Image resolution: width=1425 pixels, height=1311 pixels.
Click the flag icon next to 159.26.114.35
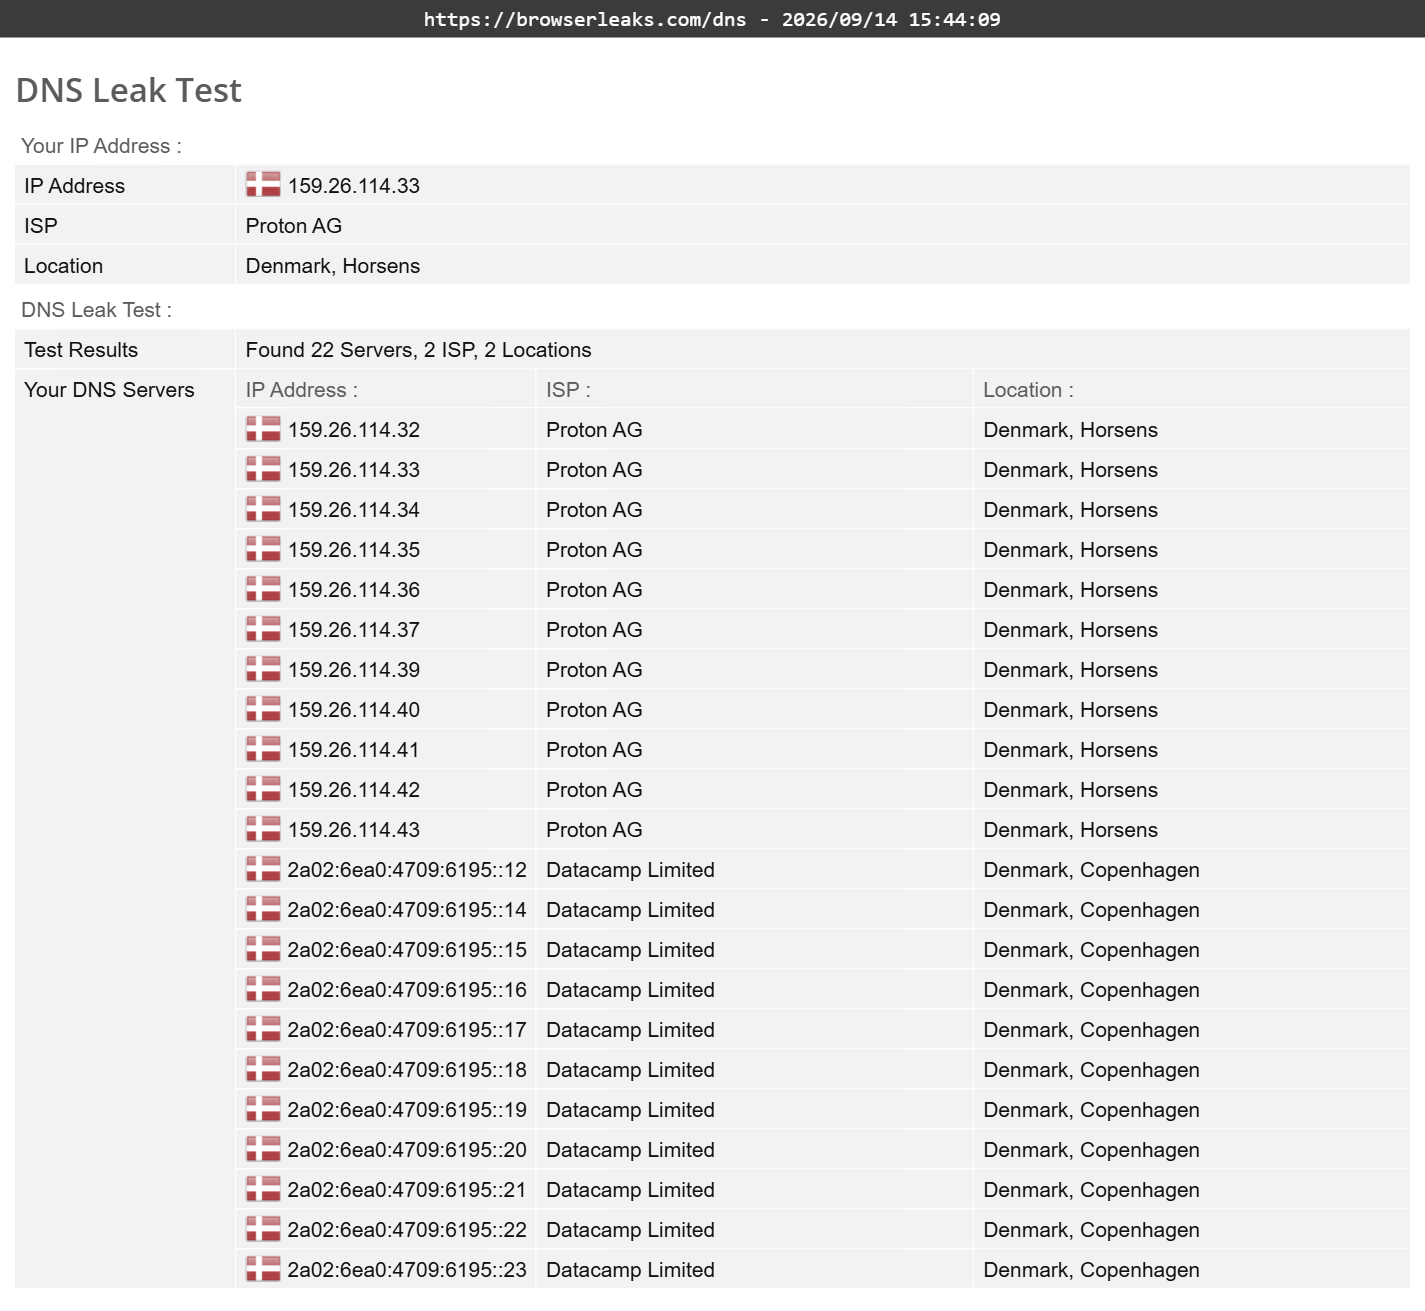coord(263,548)
